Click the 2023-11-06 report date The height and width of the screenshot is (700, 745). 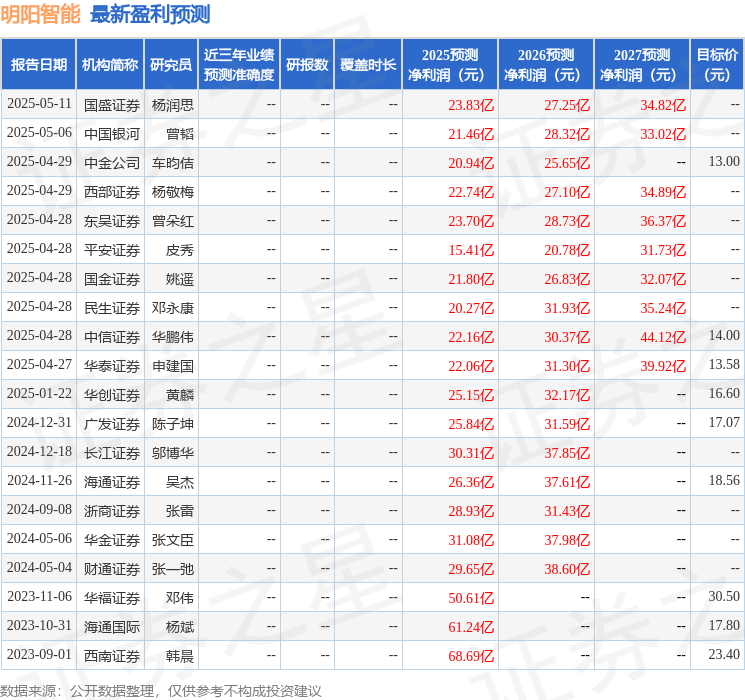tap(39, 596)
